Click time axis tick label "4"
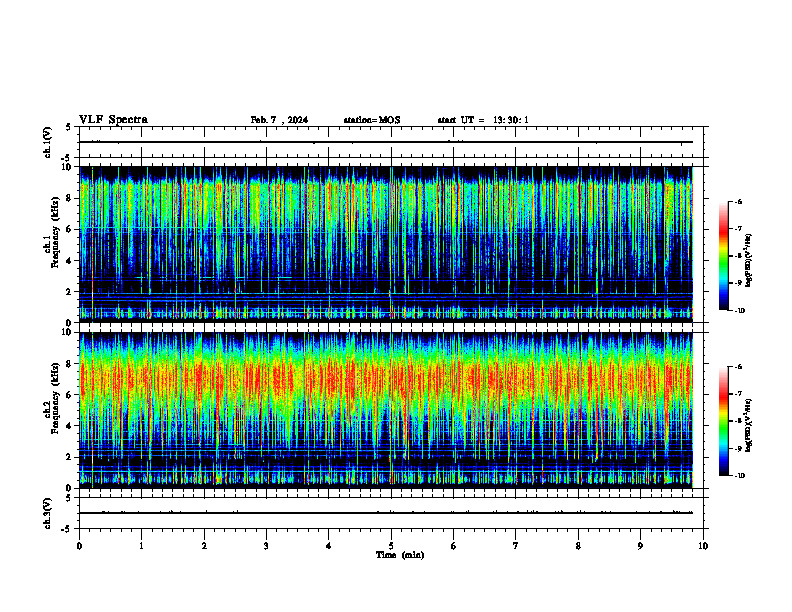 click(329, 546)
